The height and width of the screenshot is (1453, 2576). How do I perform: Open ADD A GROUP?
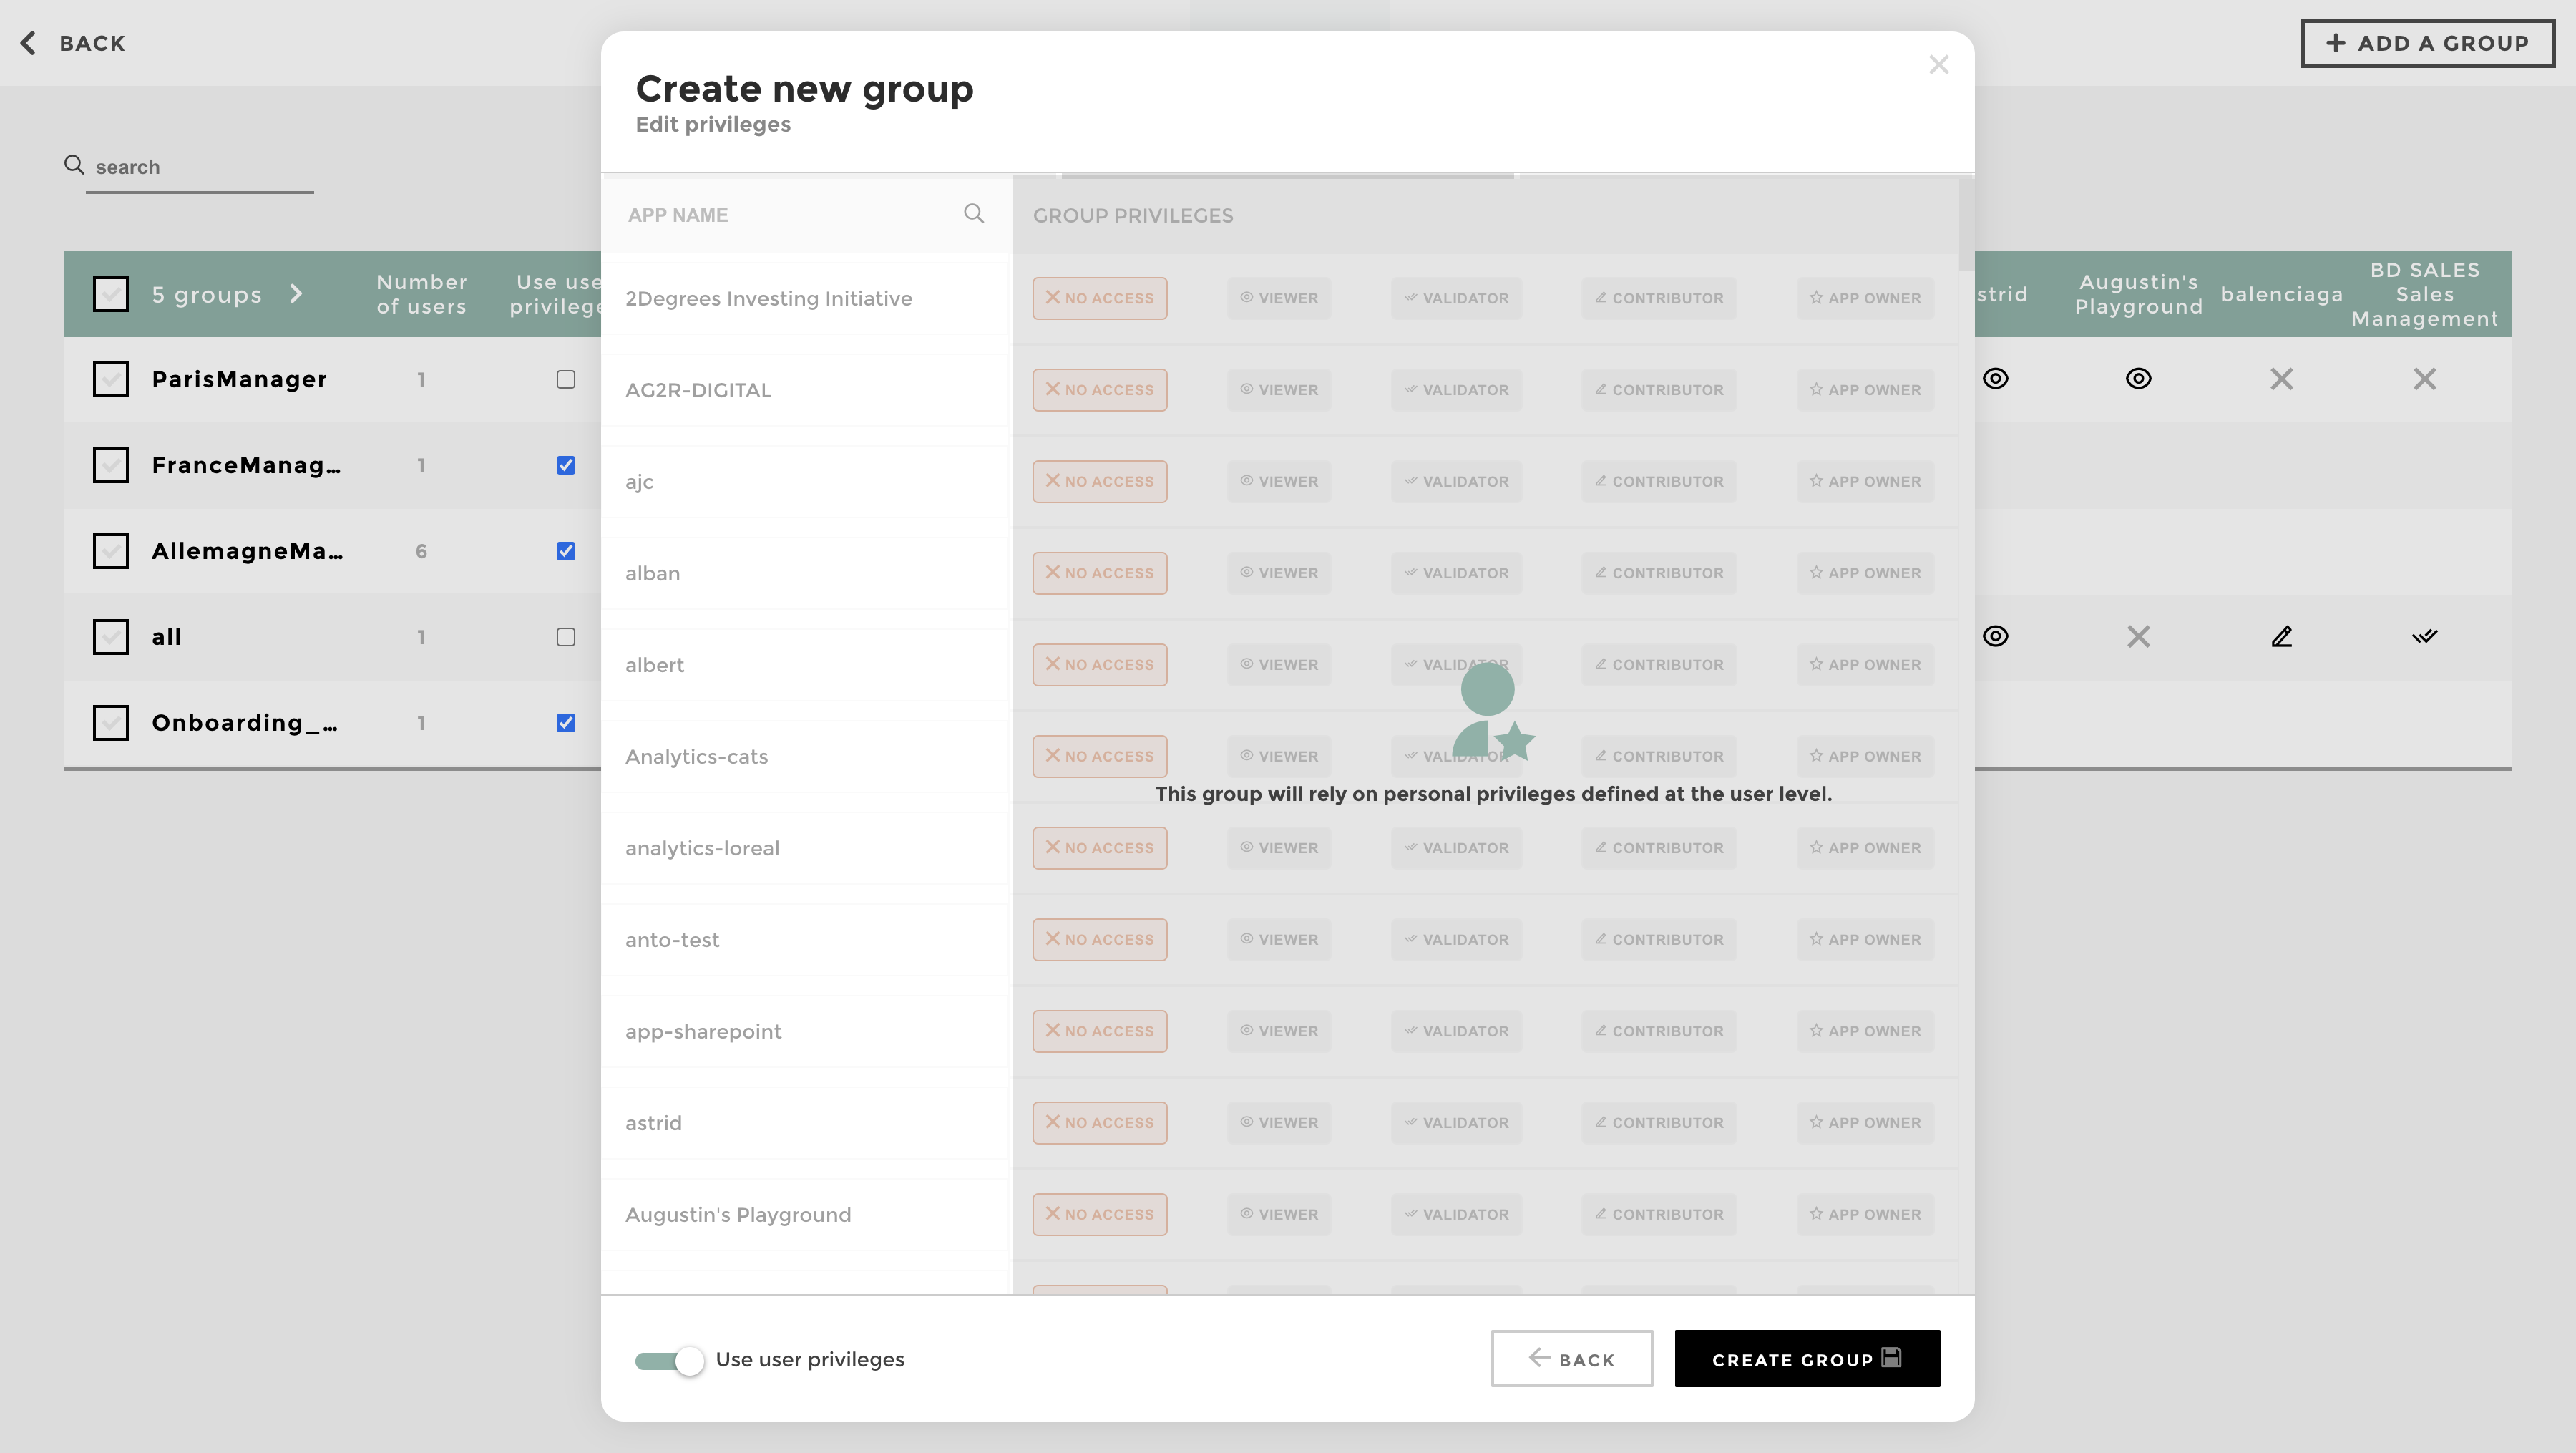[2427, 43]
